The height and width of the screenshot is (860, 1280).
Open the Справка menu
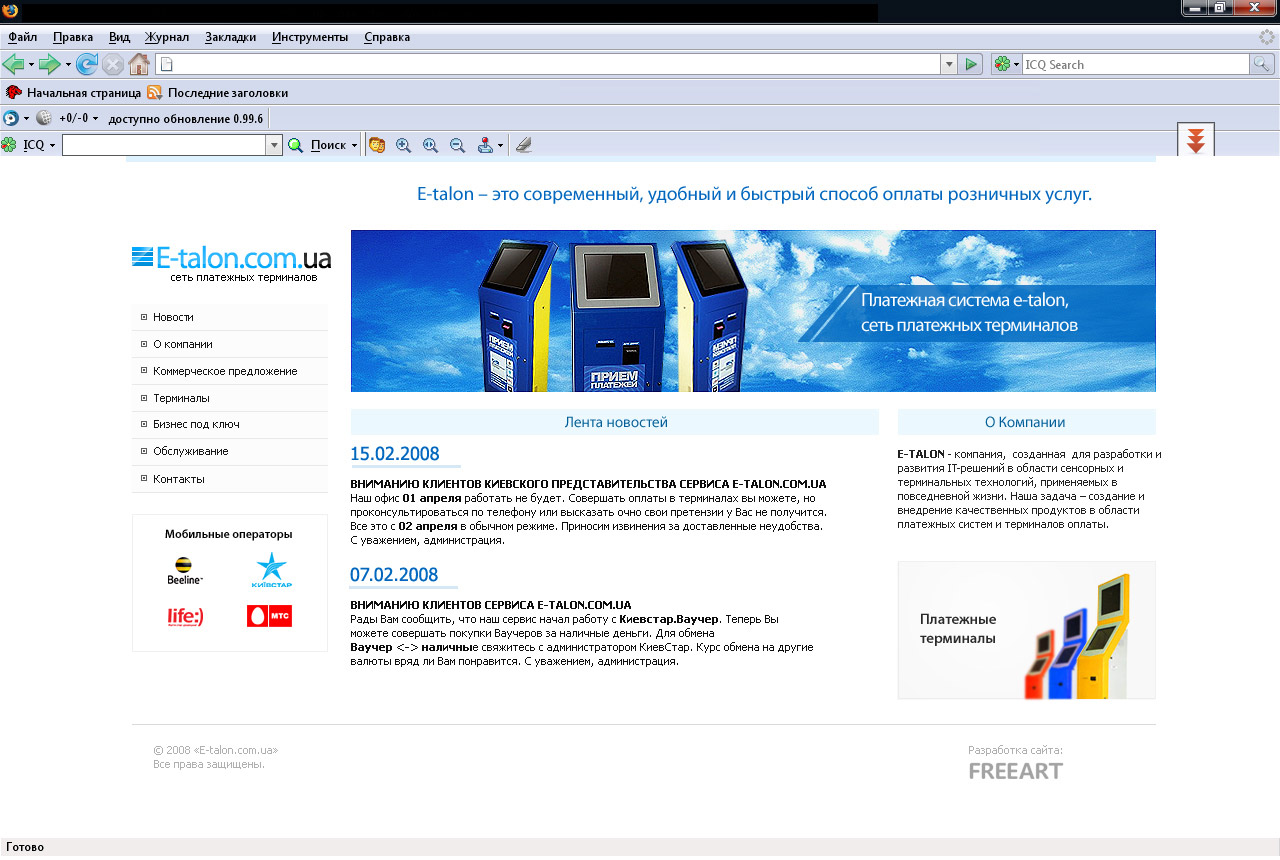[387, 37]
